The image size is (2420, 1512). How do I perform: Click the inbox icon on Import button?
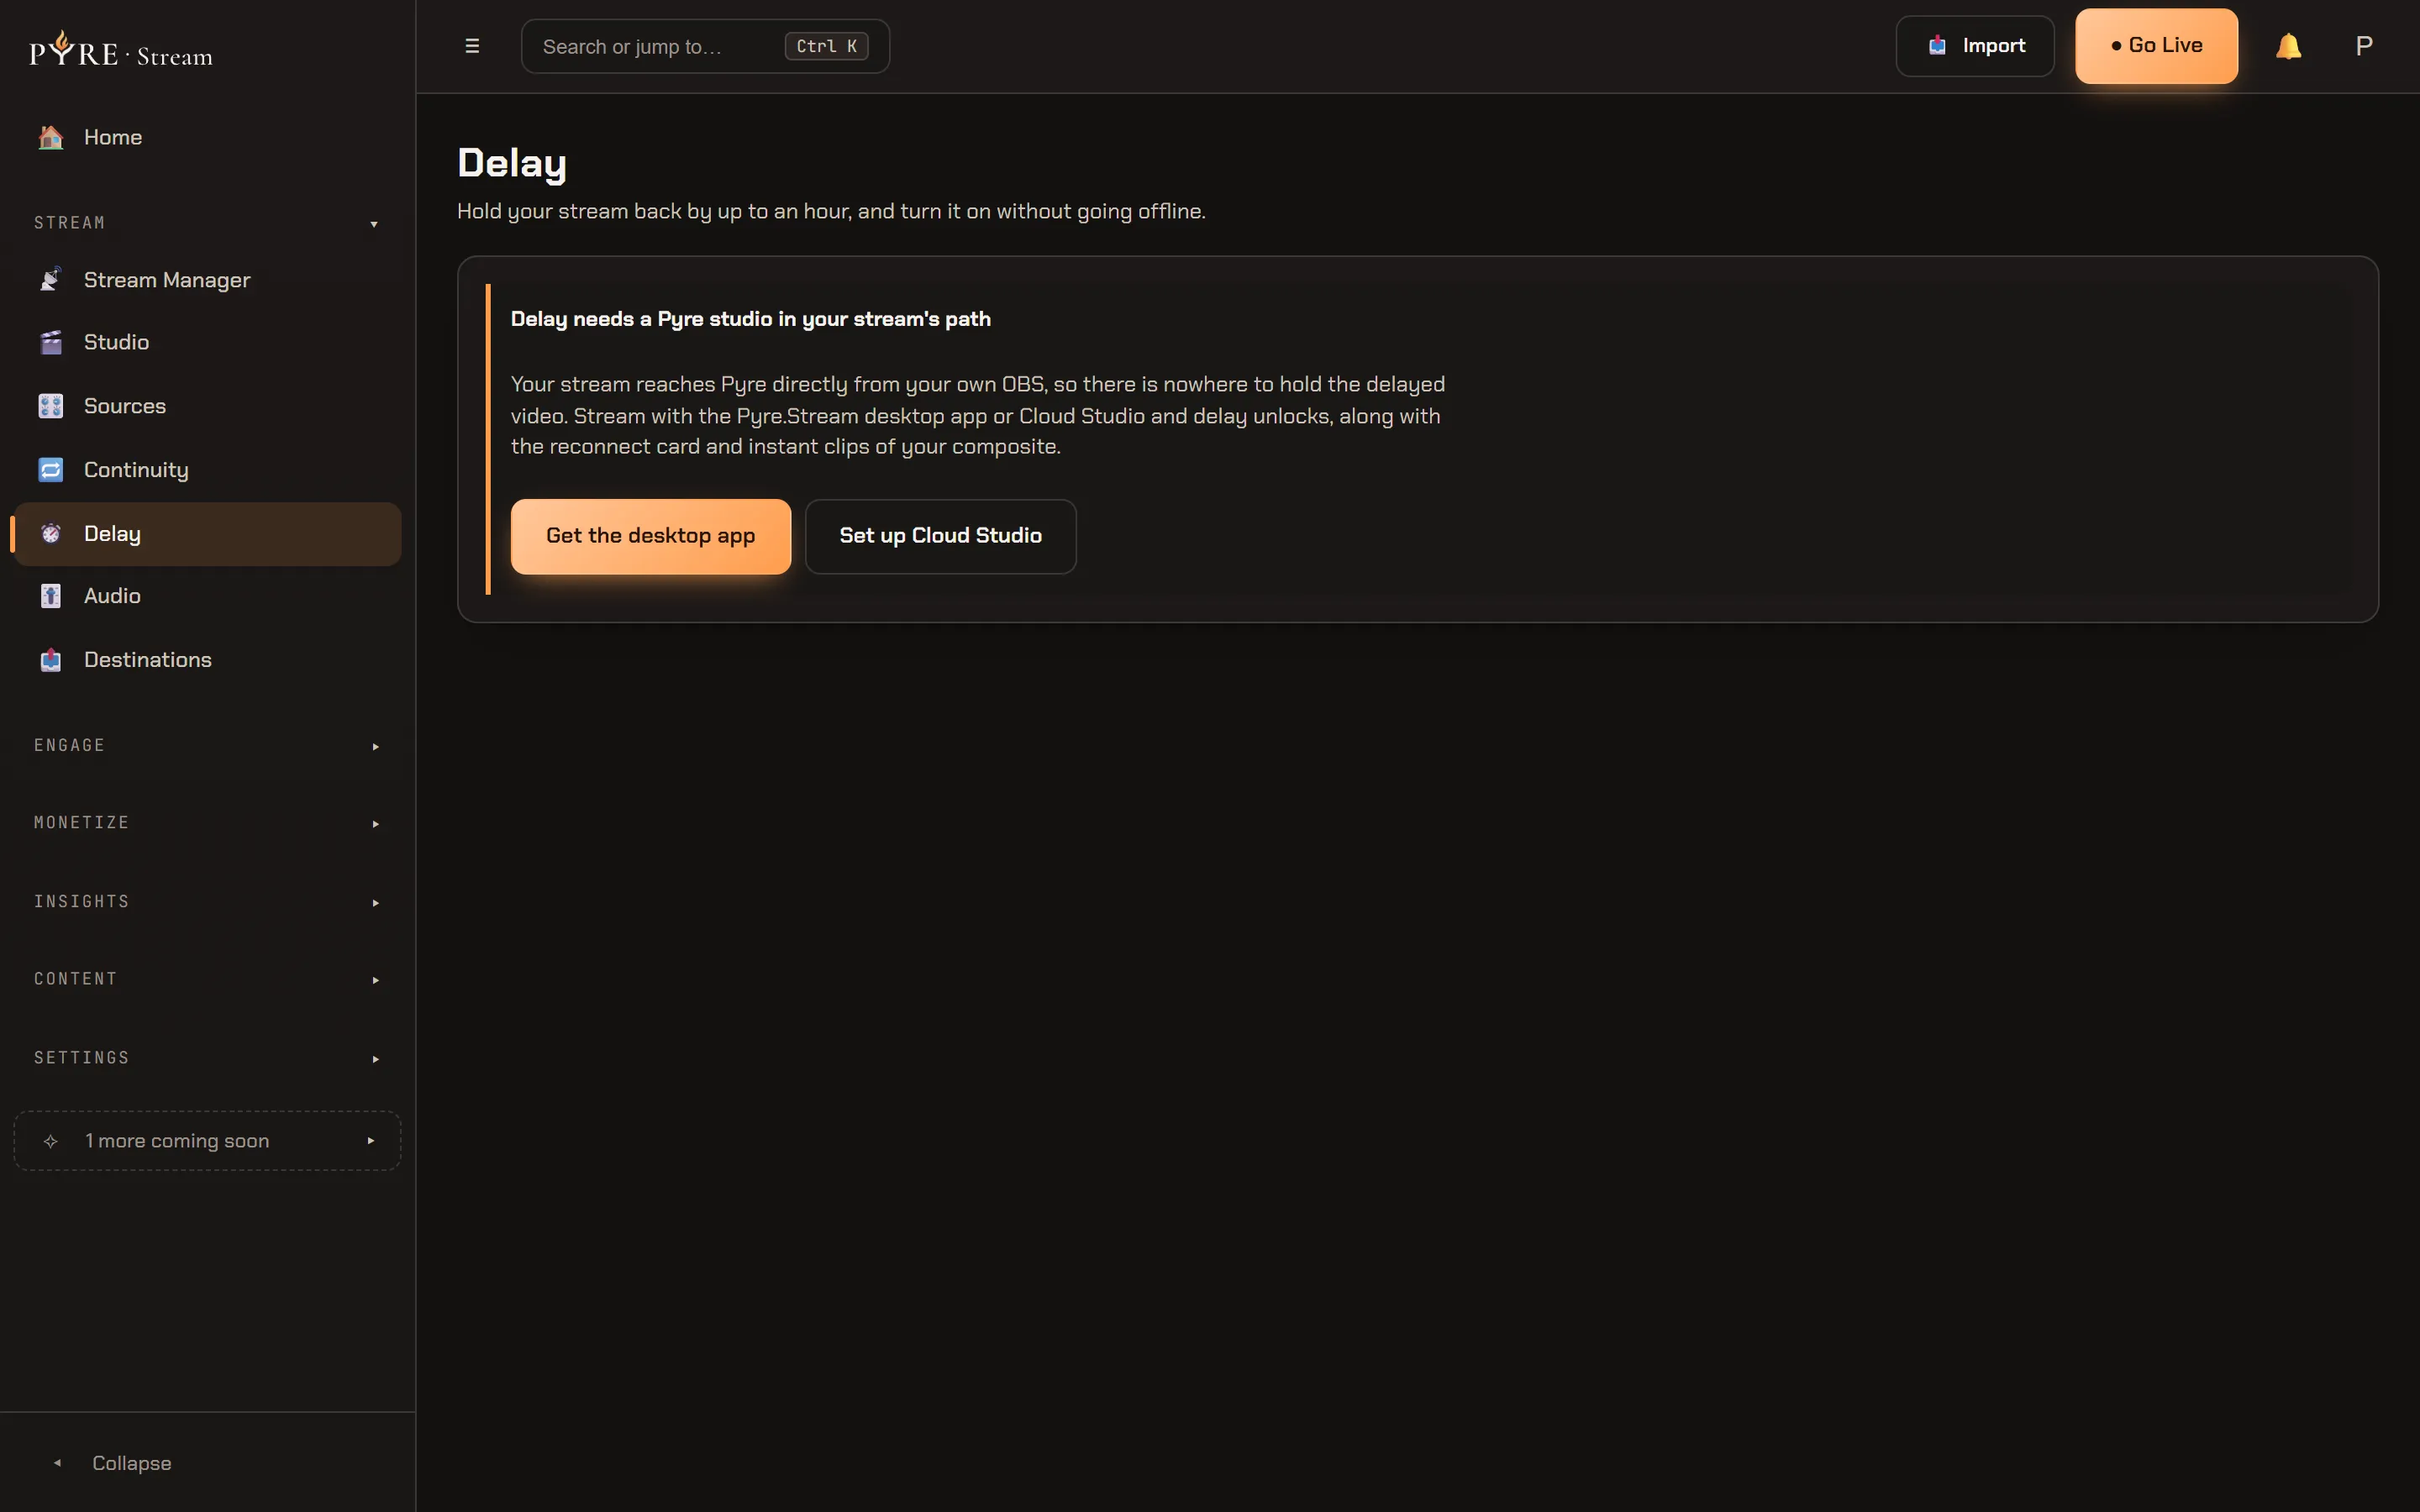click(x=1938, y=46)
